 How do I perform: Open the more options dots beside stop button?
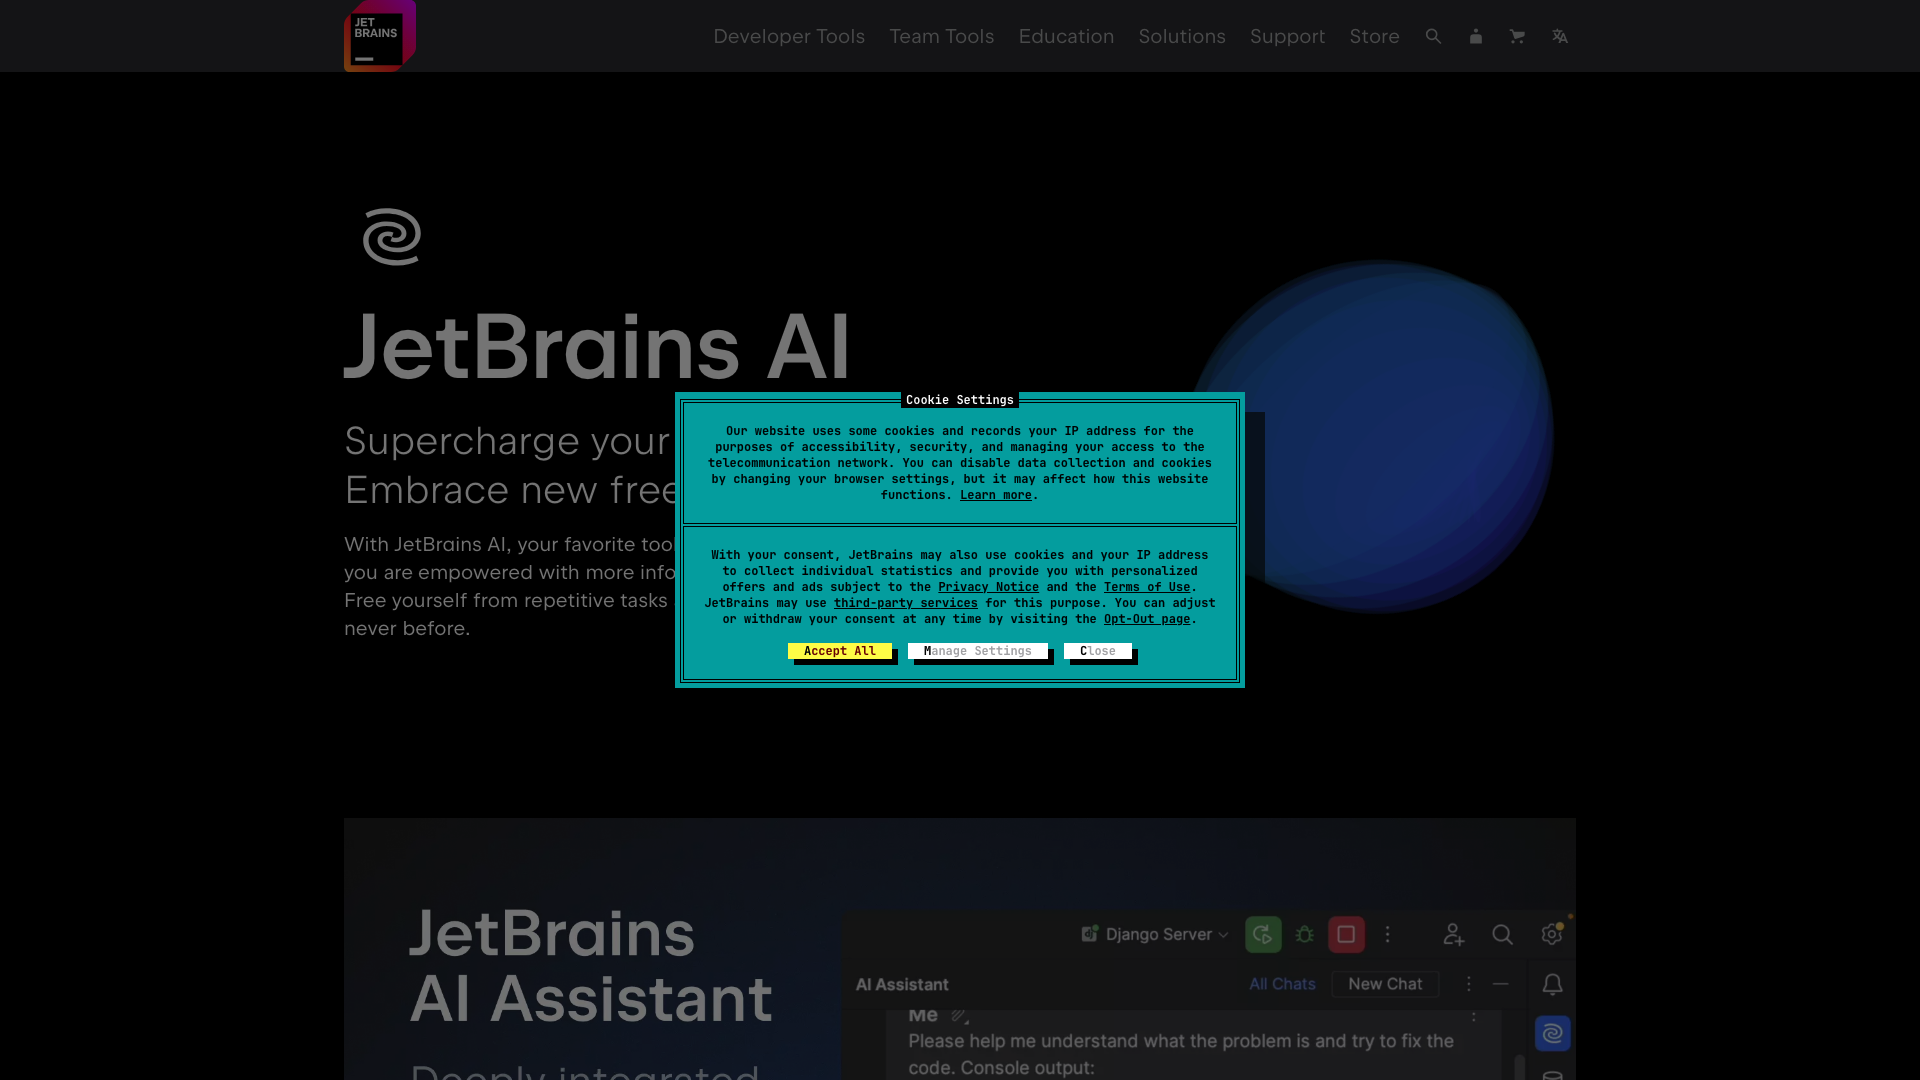coord(1387,934)
